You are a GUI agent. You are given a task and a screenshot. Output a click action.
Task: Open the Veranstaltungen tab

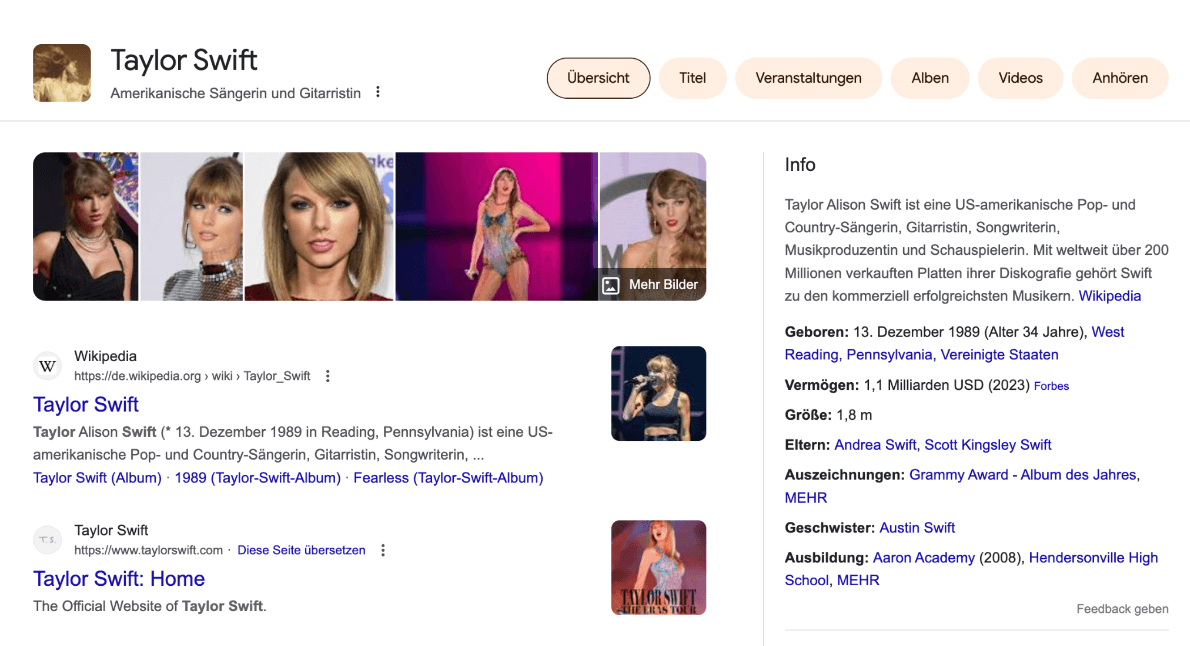point(808,78)
